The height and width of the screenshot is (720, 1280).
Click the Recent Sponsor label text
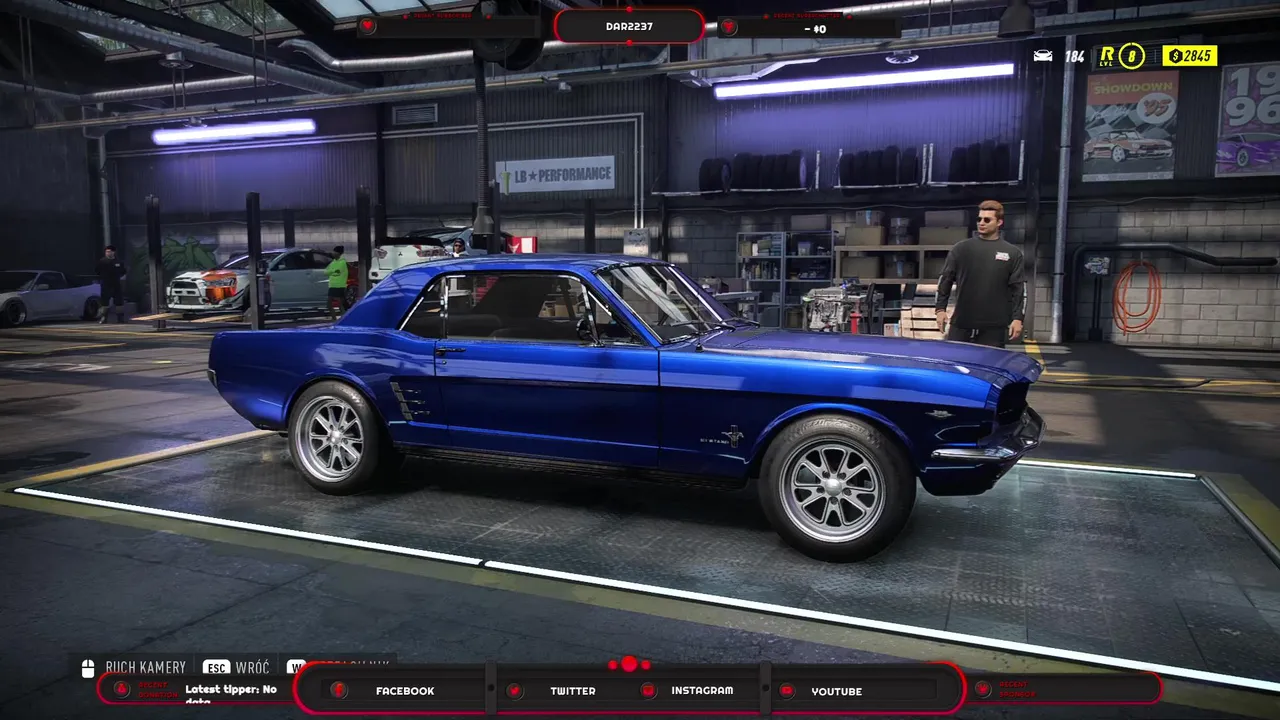click(x=1017, y=689)
